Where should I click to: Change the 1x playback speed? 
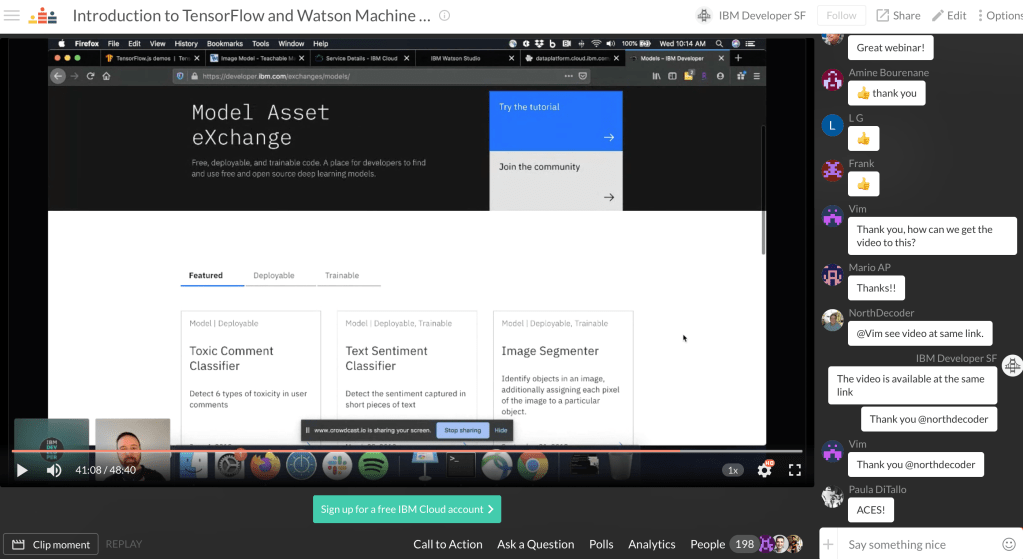click(x=733, y=470)
